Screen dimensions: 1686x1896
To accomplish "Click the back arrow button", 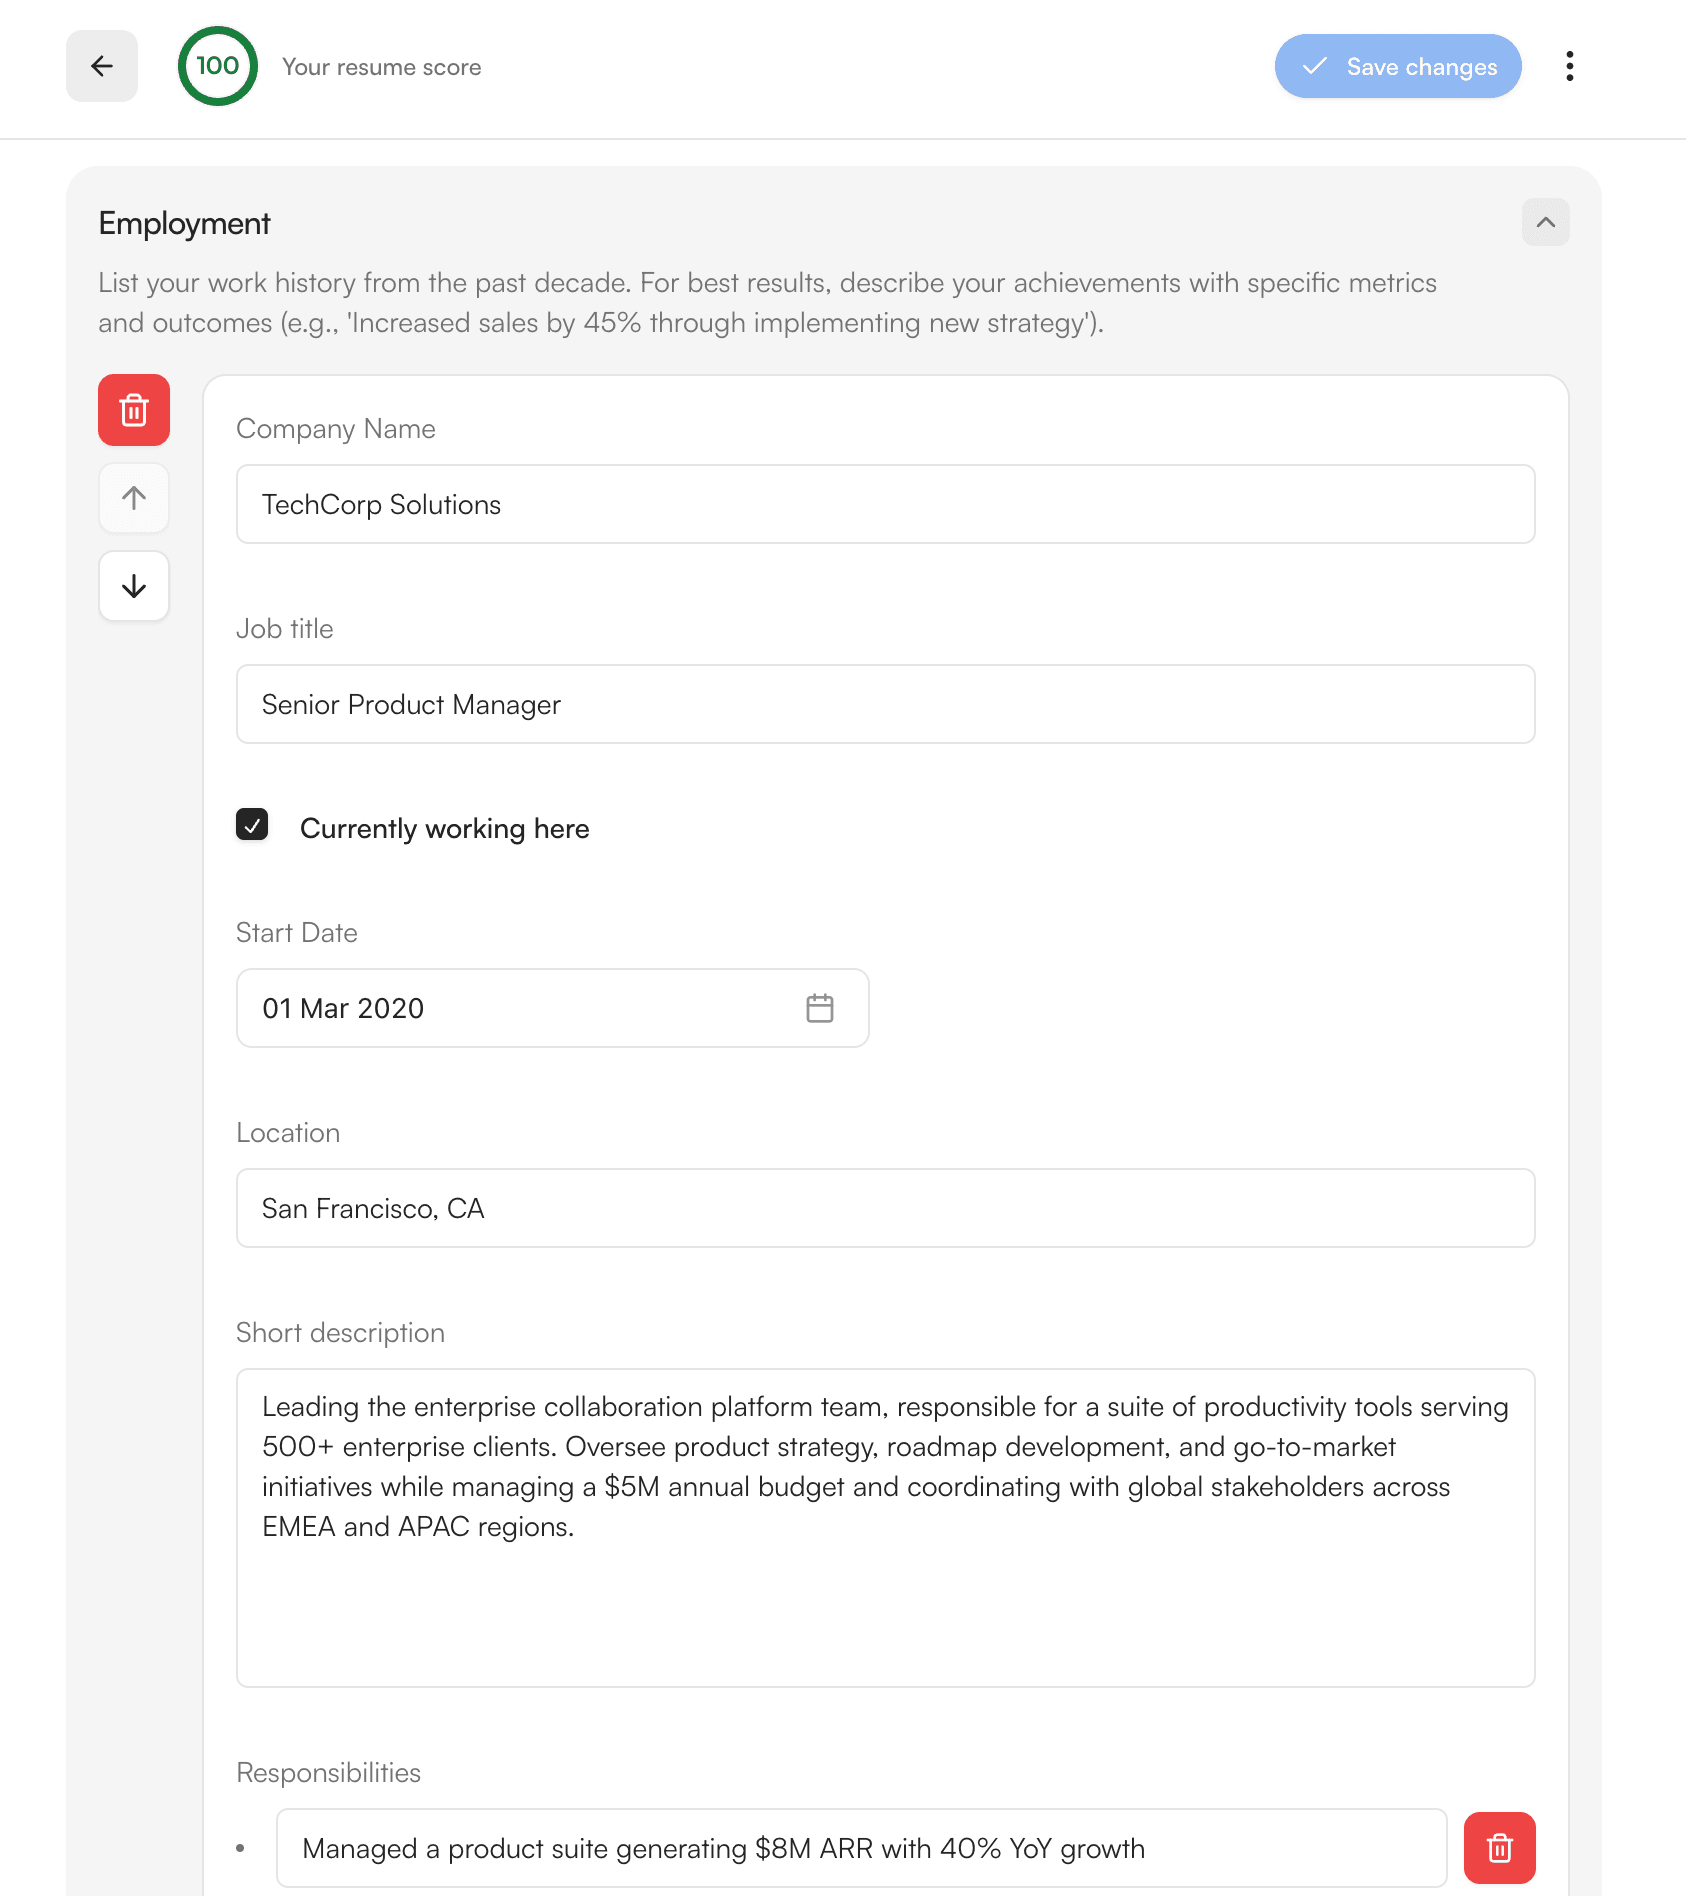I will (102, 66).
